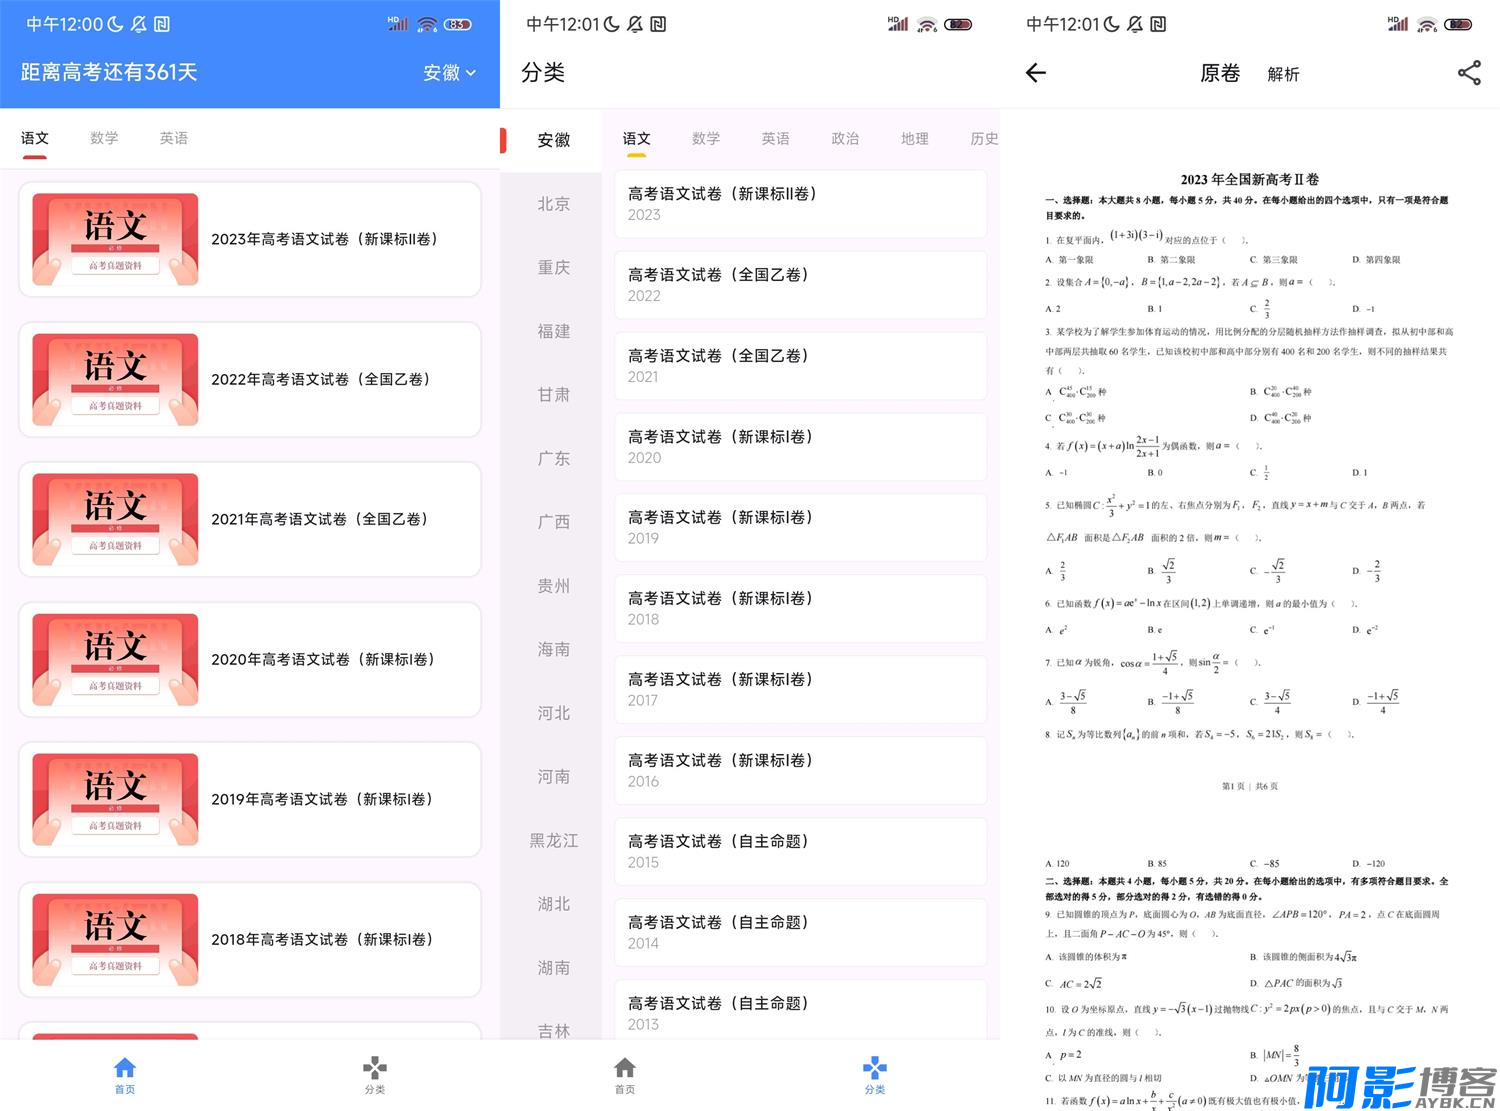Viewport: 1500px width, 1111px height.
Task: Choose 北京 in province sidebar
Action: (x=553, y=204)
